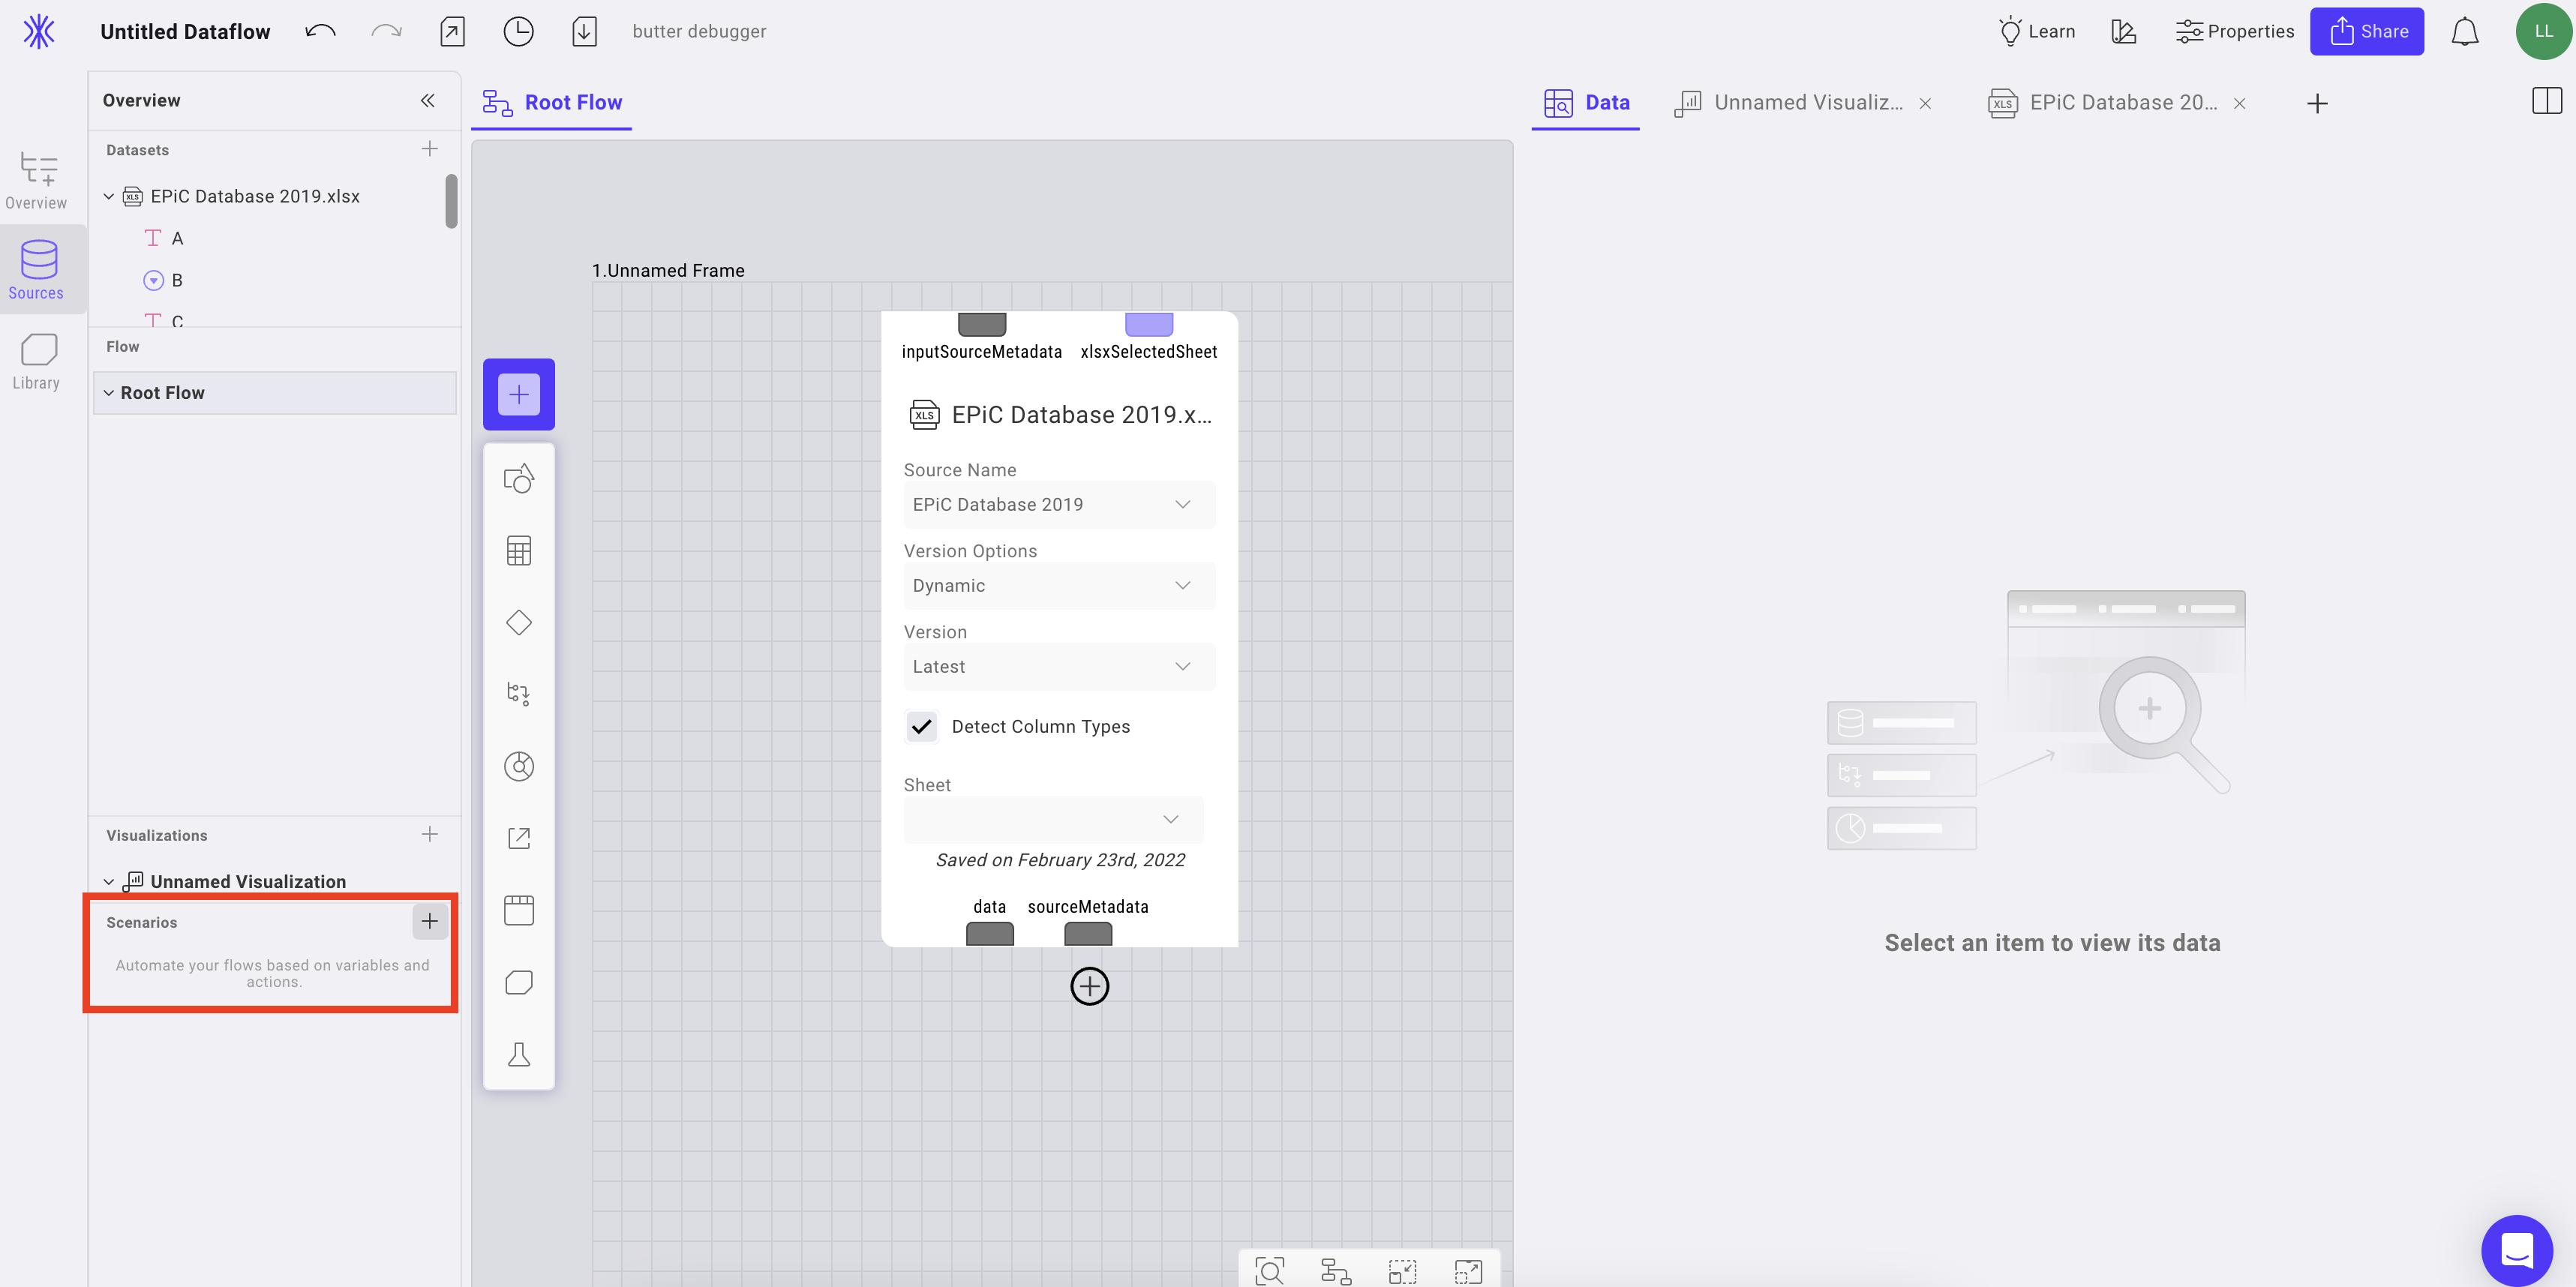Add a new tab with plus
The height and width of the screenshot is (1287, 2576).
click(x=2317, y=104)
